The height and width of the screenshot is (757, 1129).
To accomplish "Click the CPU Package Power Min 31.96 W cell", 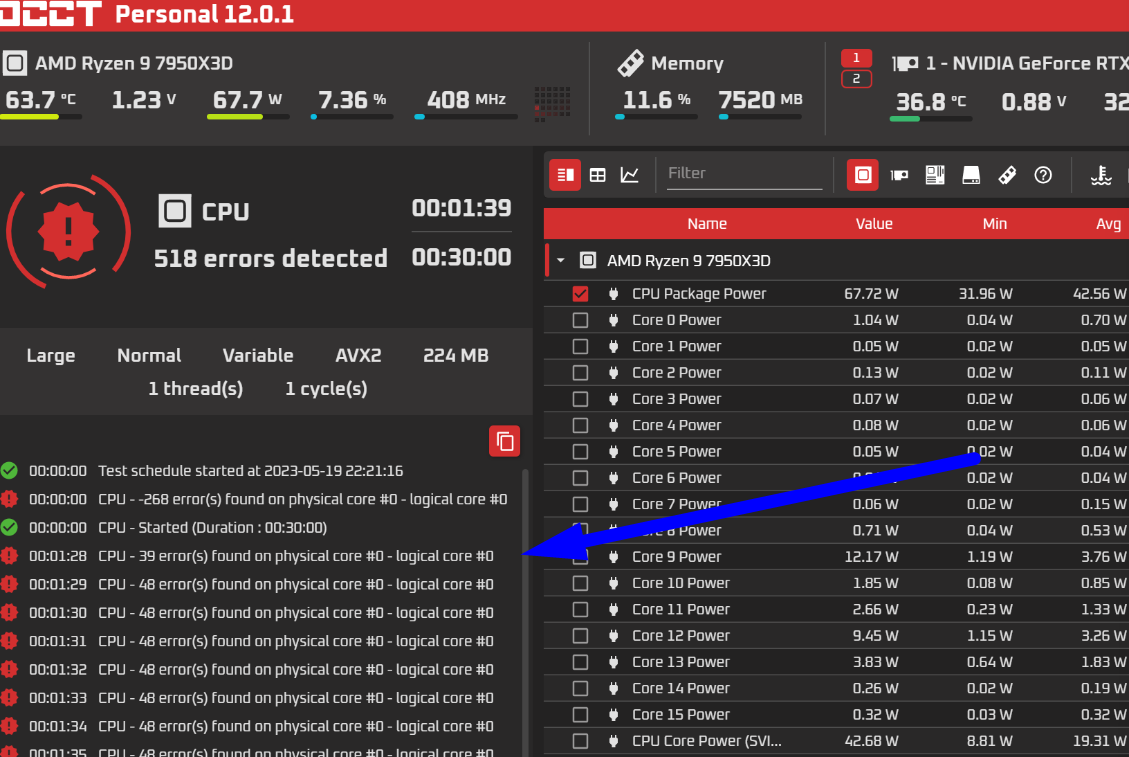I will point(986,294).
